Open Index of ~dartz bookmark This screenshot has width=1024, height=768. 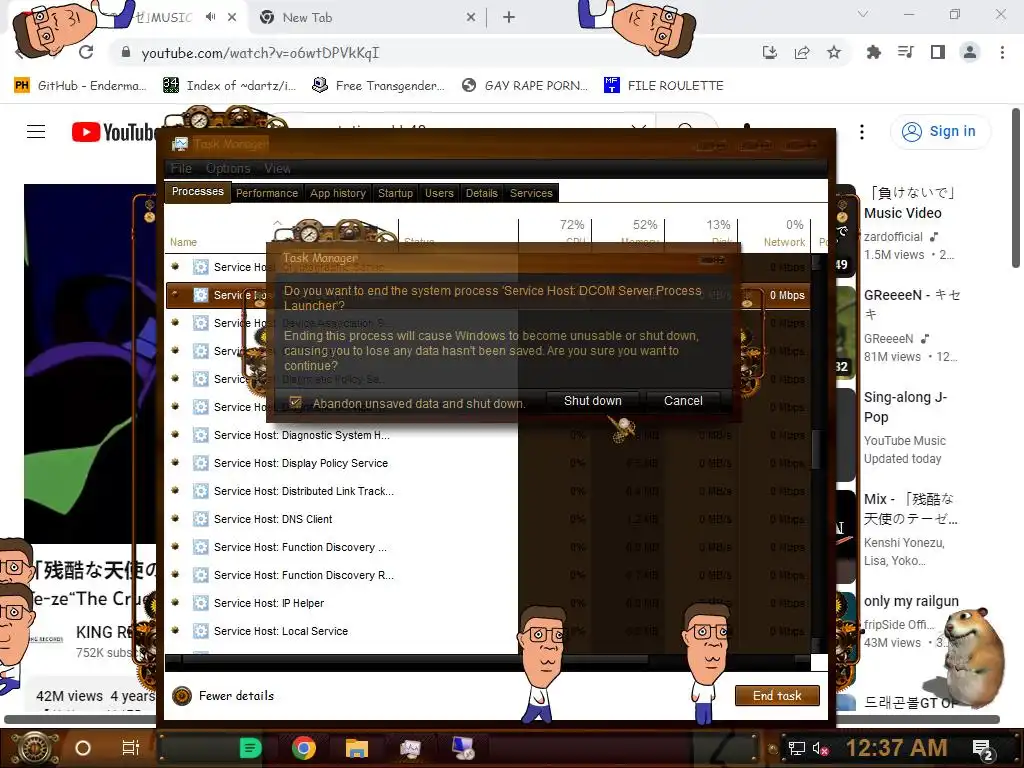229,86
